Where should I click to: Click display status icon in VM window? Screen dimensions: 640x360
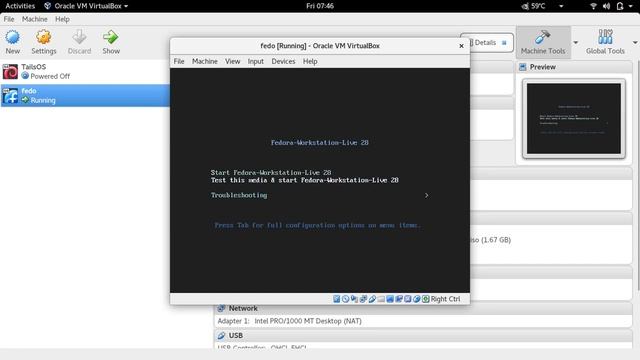(x=390, y=299)
